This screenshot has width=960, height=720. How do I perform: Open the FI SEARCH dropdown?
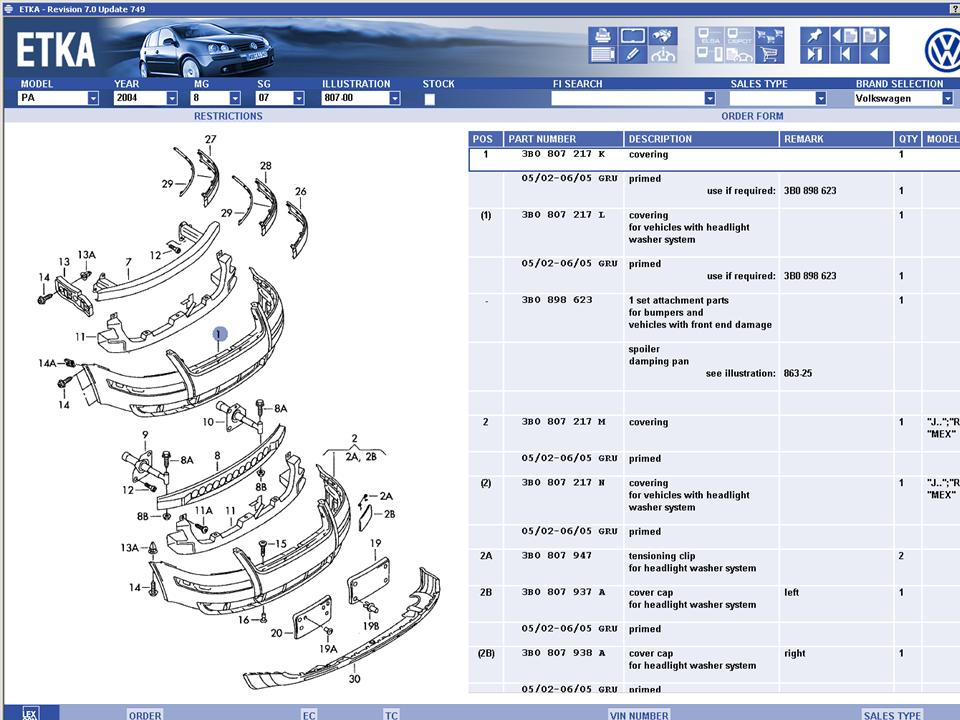710,98
